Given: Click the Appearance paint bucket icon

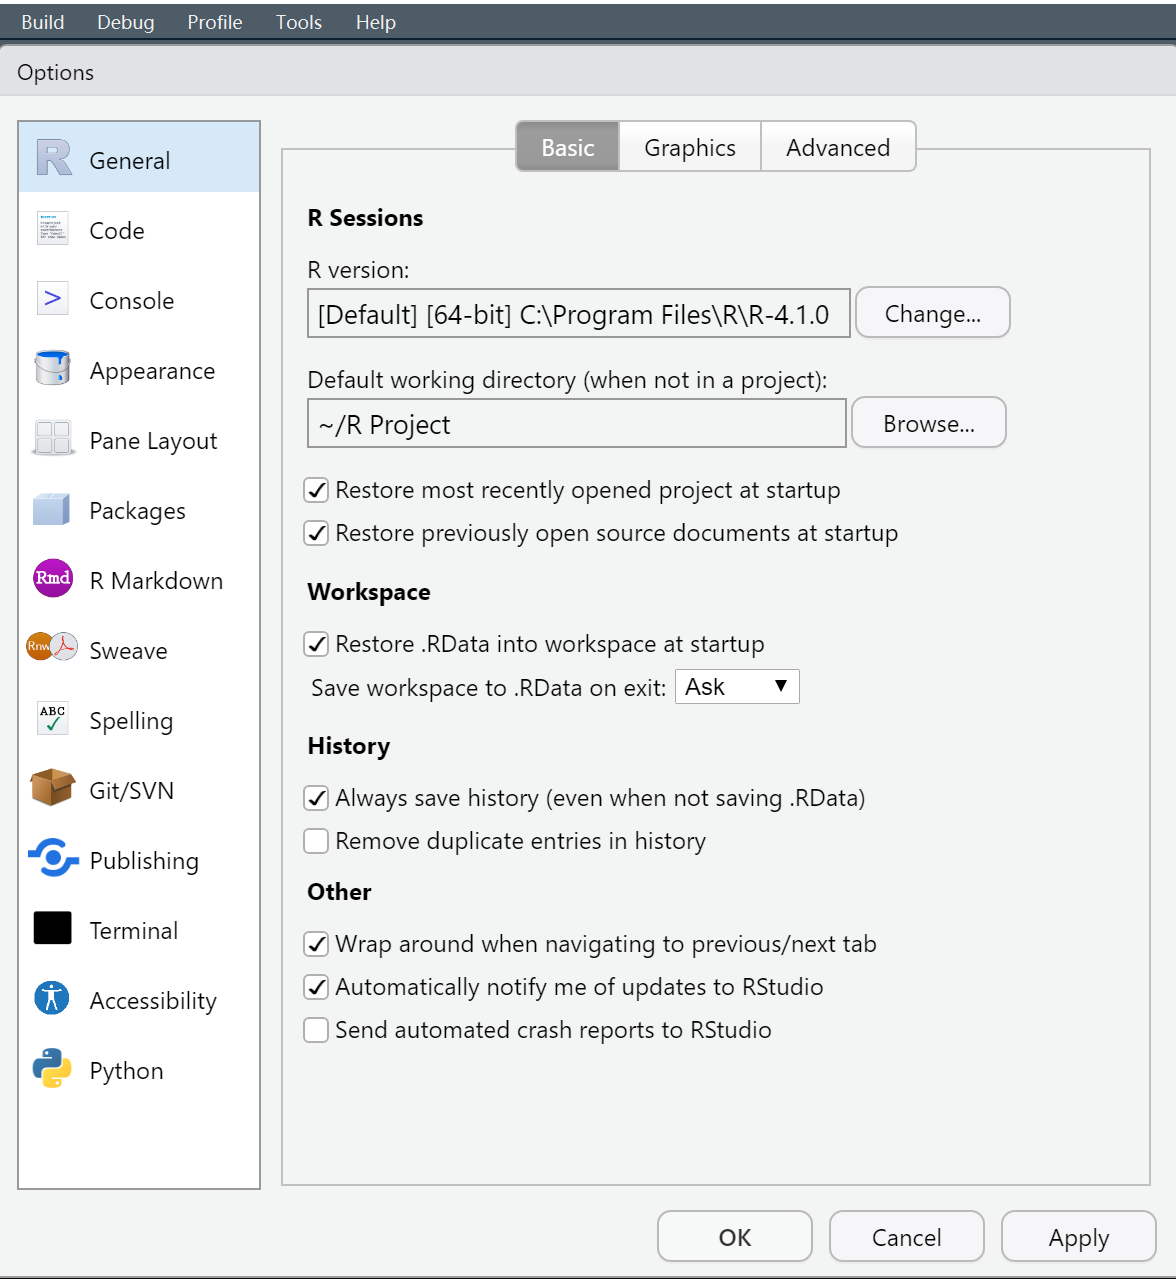Looking at the screenshot, I should pyautogui.click(x=52, y=369).
